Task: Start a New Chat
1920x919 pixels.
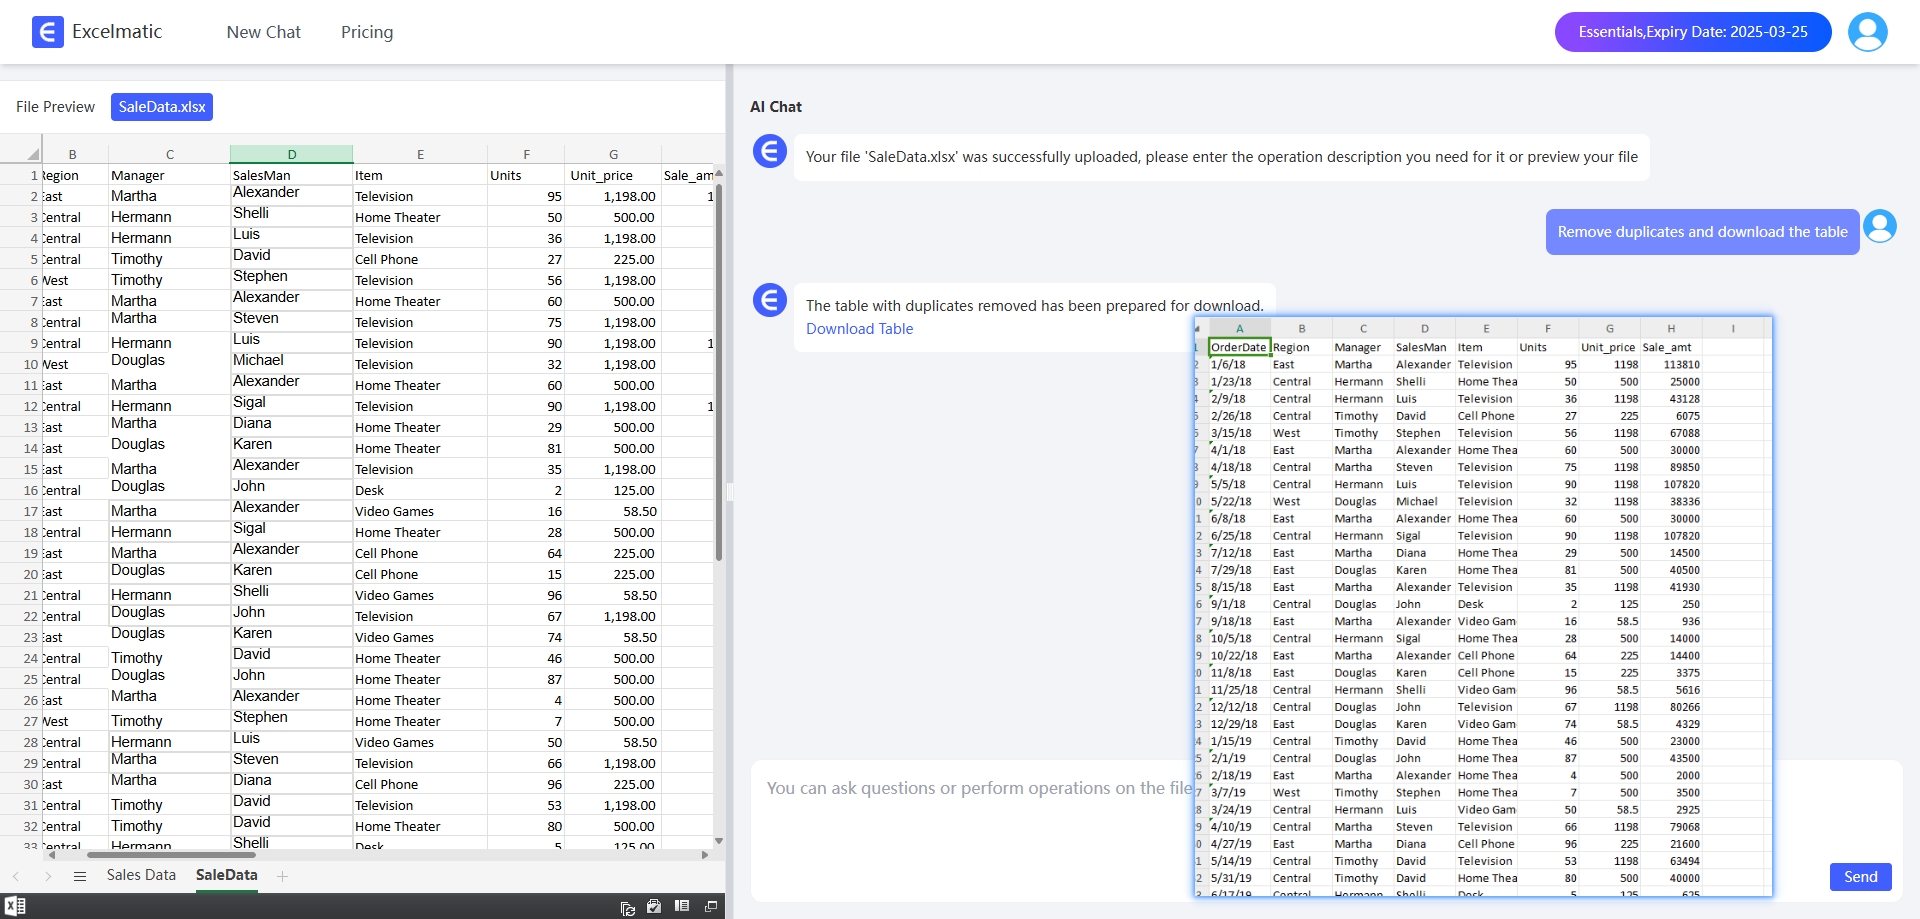Action: (x=263, y=32)
